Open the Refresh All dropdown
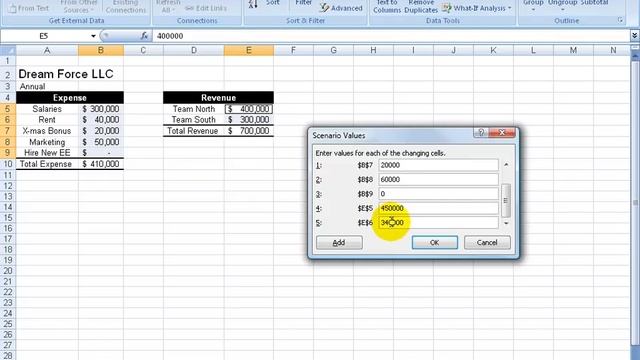The height and width of the screenshot is (360, 640). click(168, 6)
